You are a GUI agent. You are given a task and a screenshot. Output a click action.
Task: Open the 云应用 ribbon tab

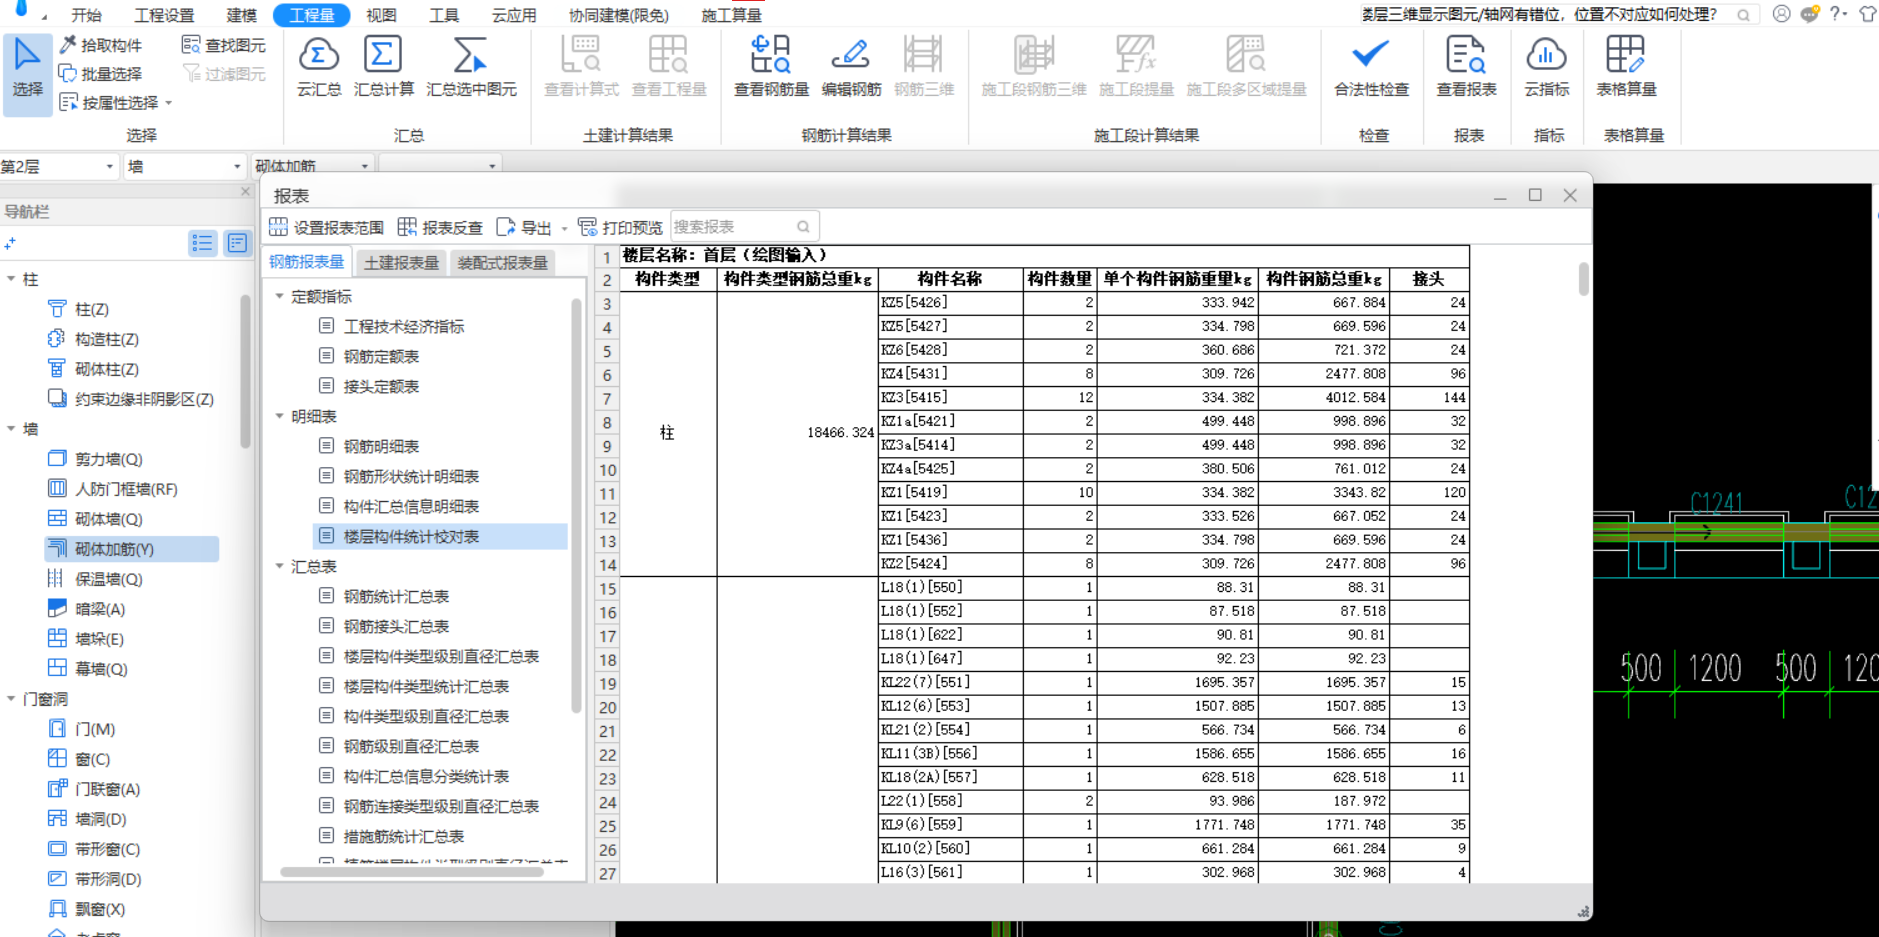coord(514,15)
